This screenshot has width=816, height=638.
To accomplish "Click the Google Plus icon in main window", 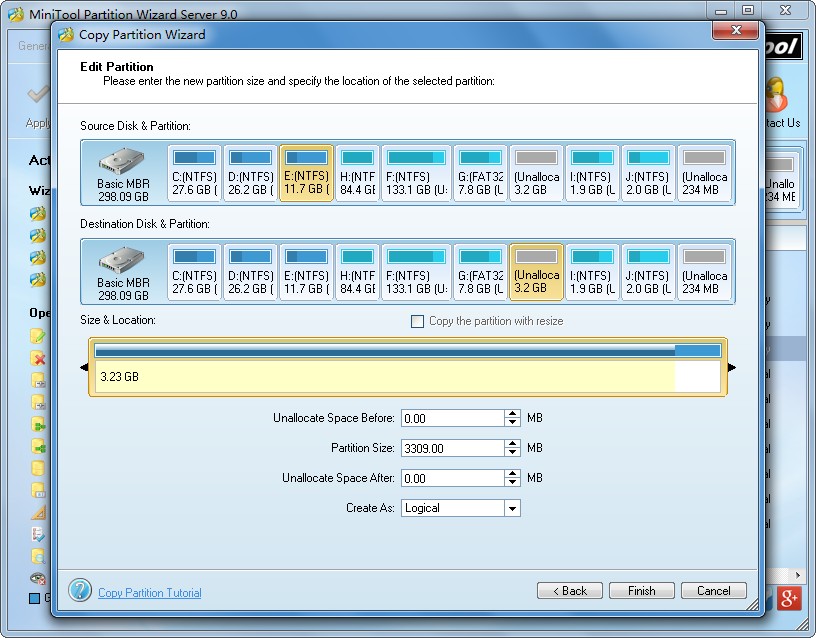I will [x=789, y=598].
